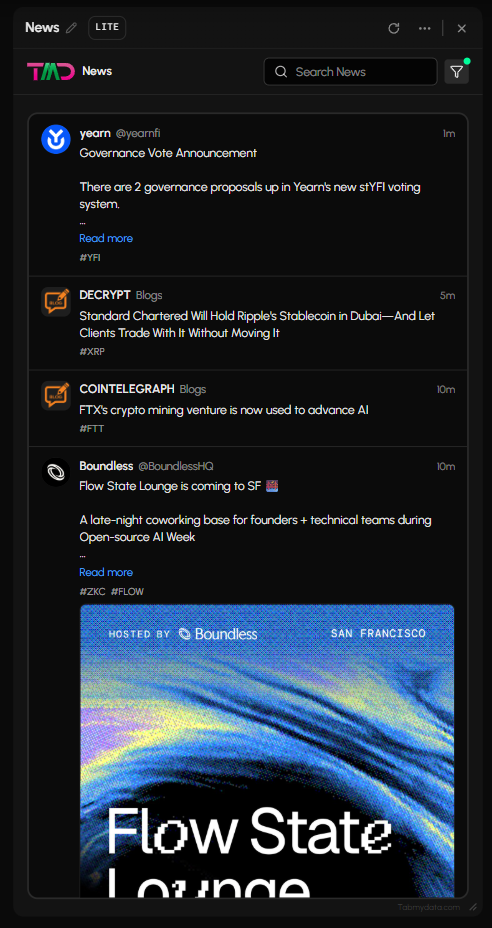Screen dimensions: 492x928
Task: Focus the Search News field
Action: [350, 72]
